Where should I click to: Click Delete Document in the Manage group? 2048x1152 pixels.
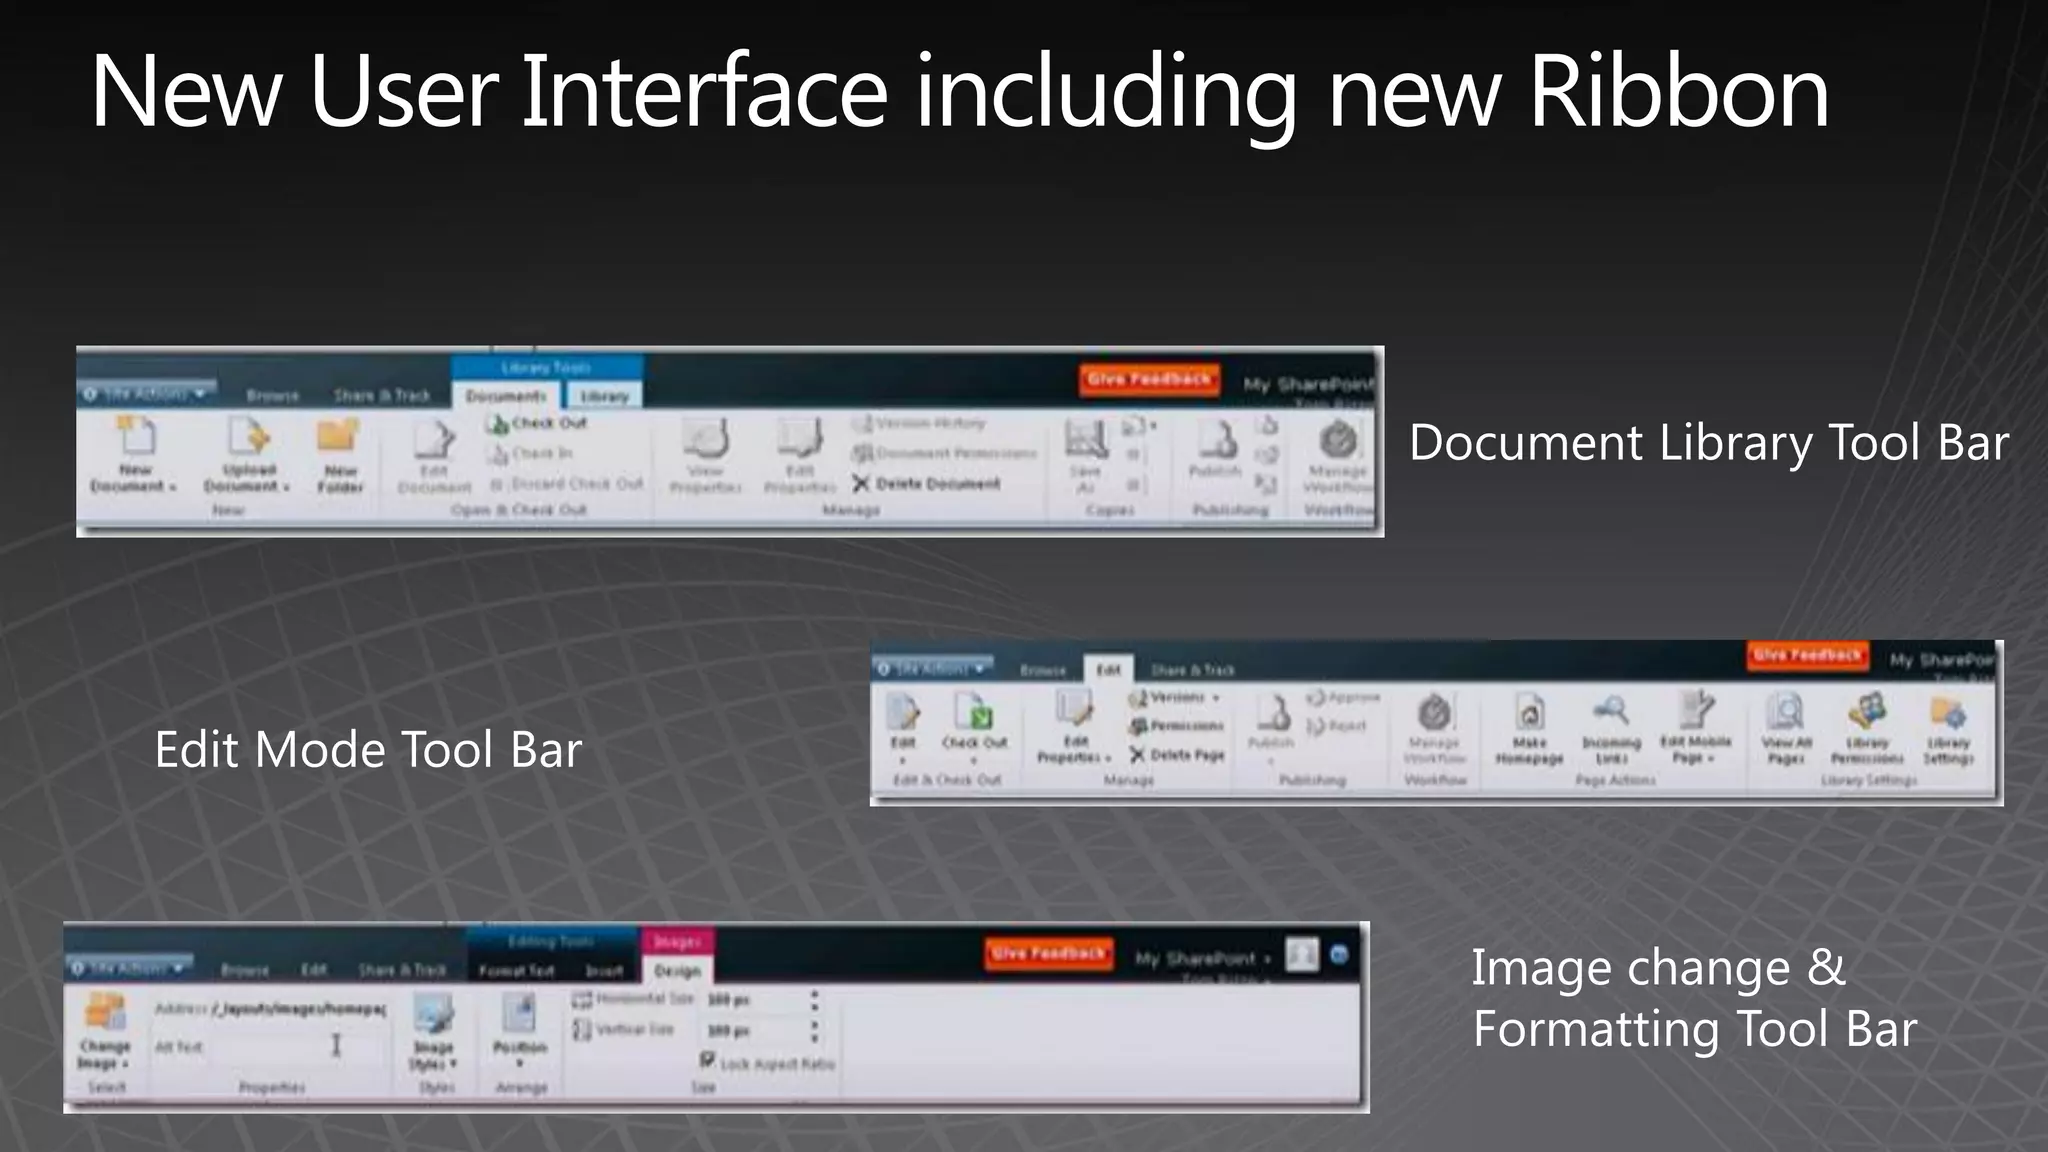click(927, 484)
